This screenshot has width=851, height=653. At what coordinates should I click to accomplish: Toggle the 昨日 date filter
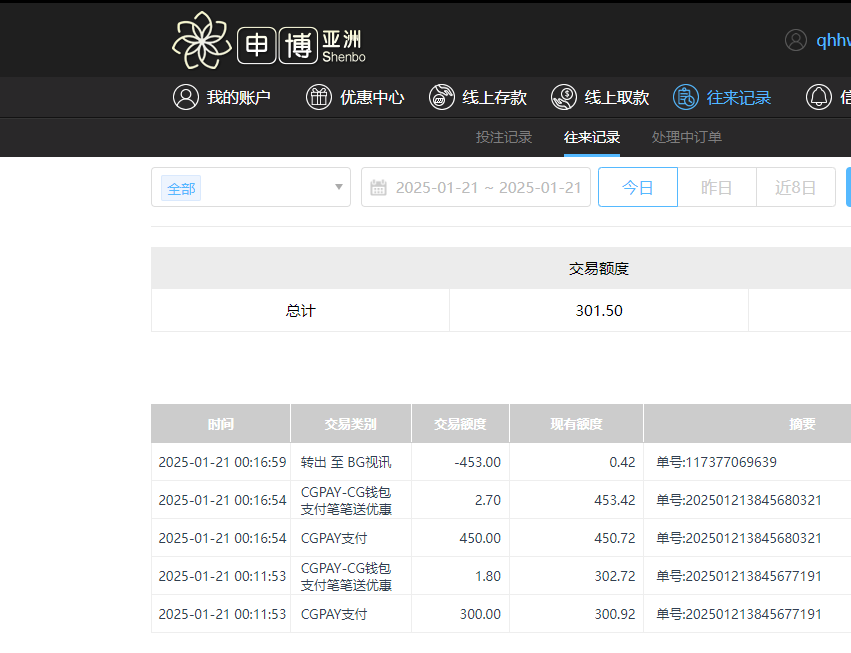(x=716, y=187)
